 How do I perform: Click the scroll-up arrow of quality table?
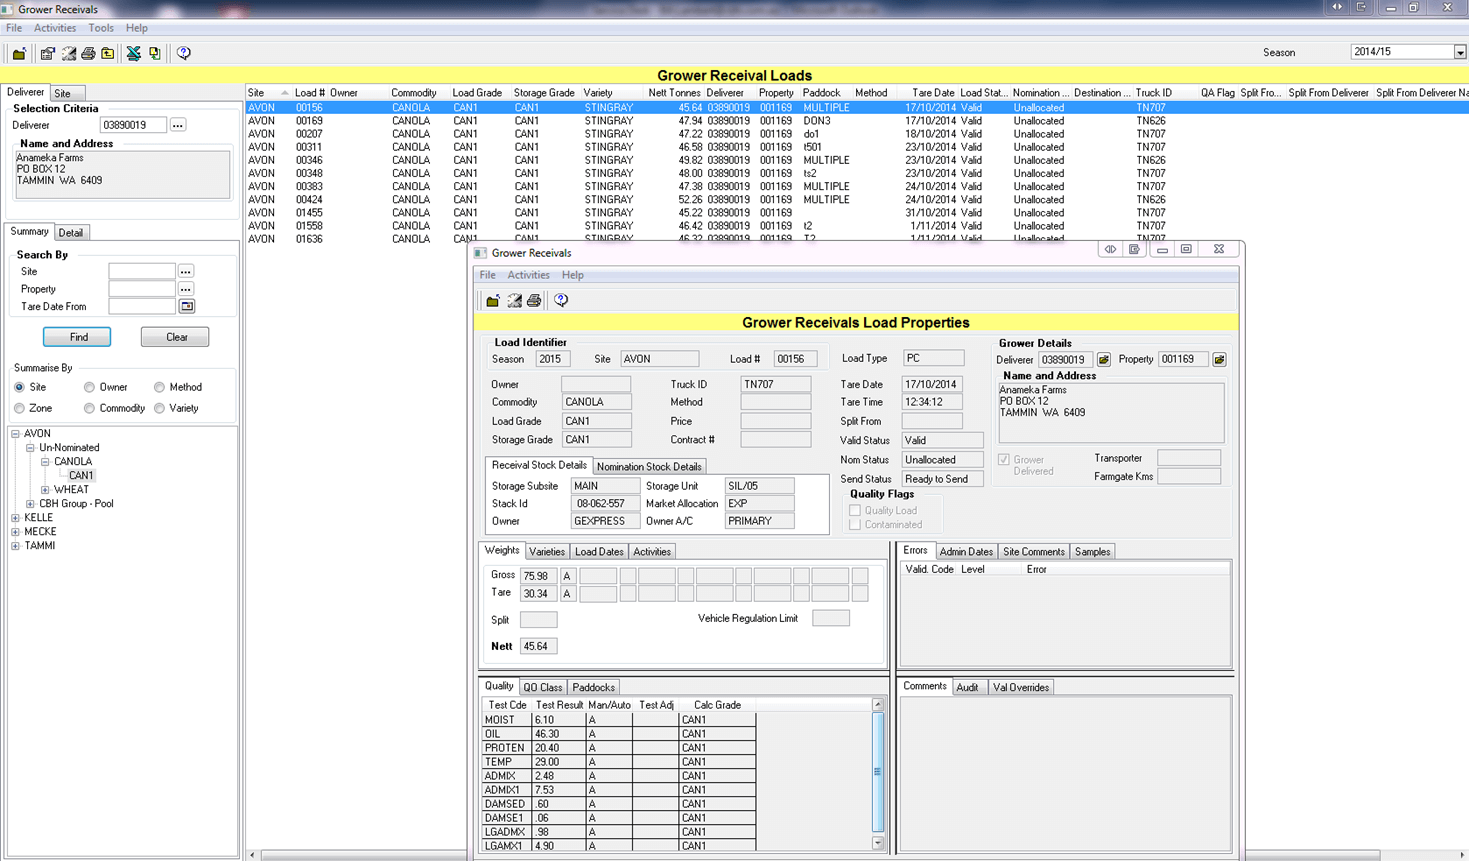[878, 705]
